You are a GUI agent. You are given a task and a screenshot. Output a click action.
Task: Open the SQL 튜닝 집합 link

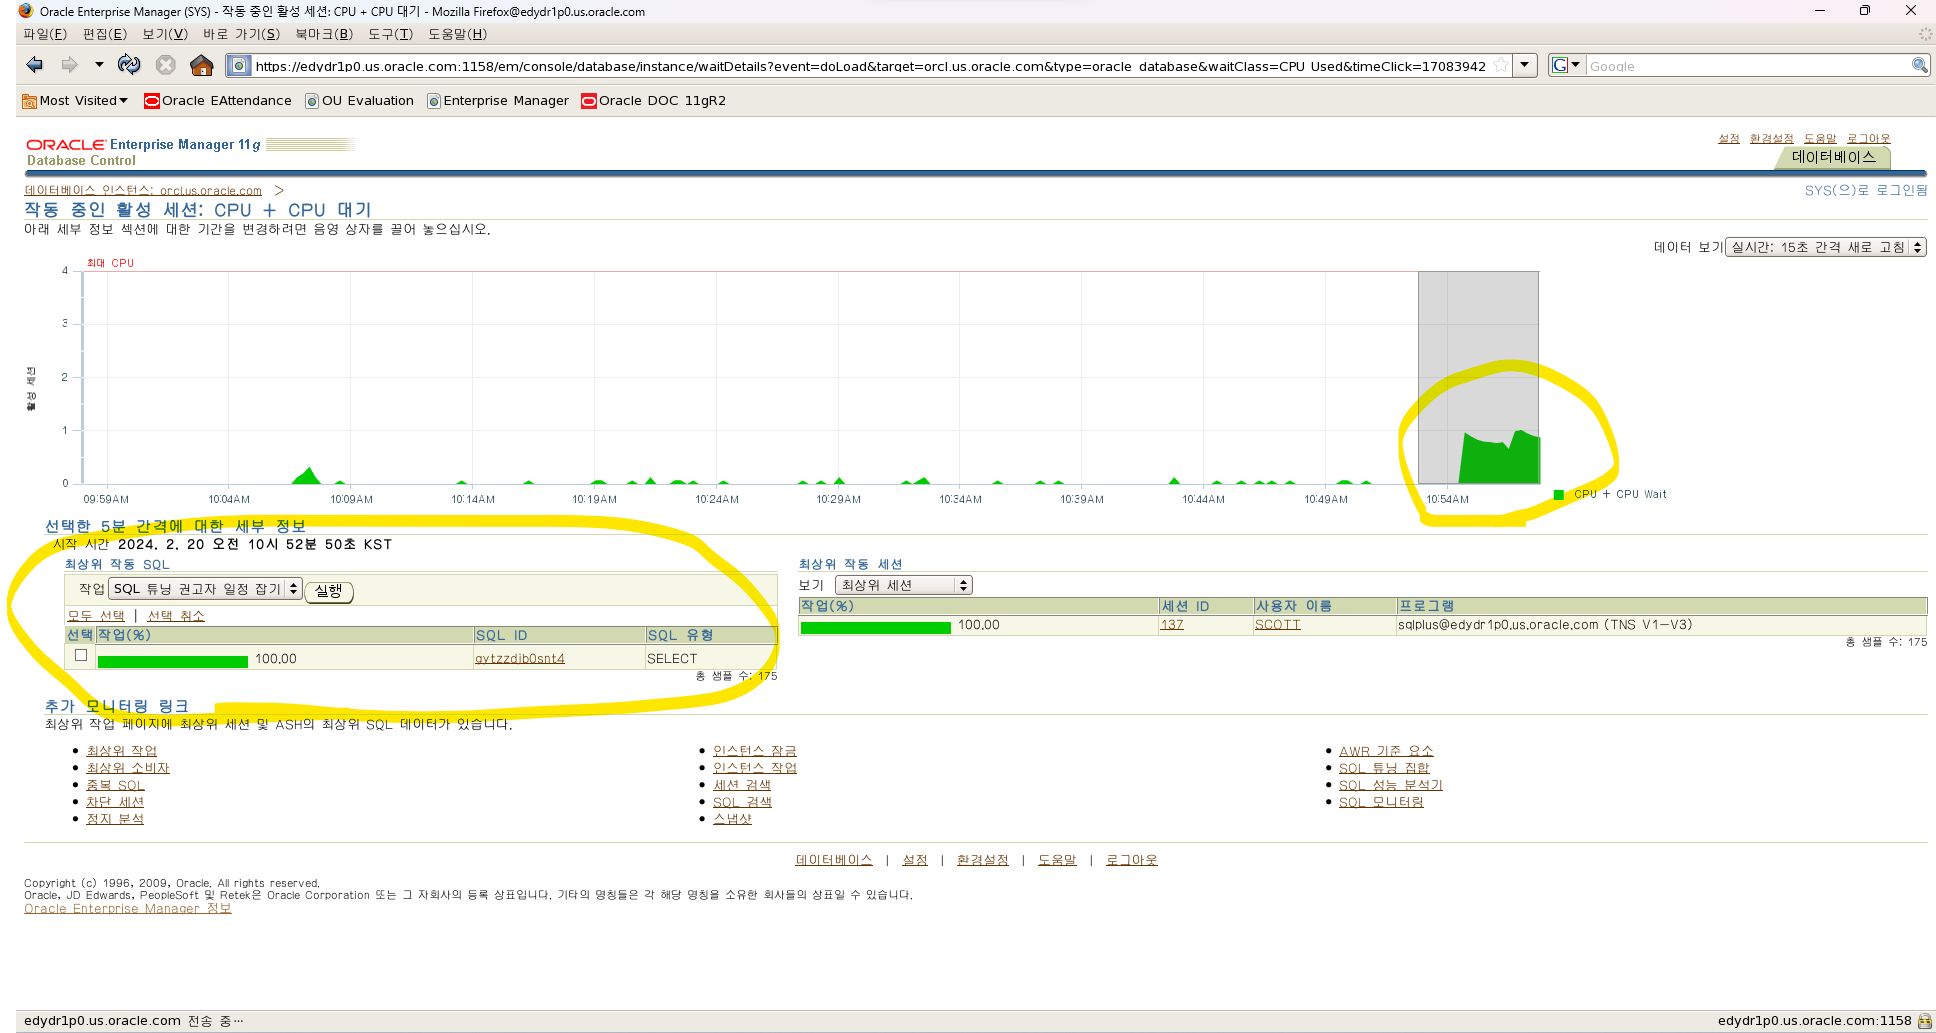pos(1384,768)
